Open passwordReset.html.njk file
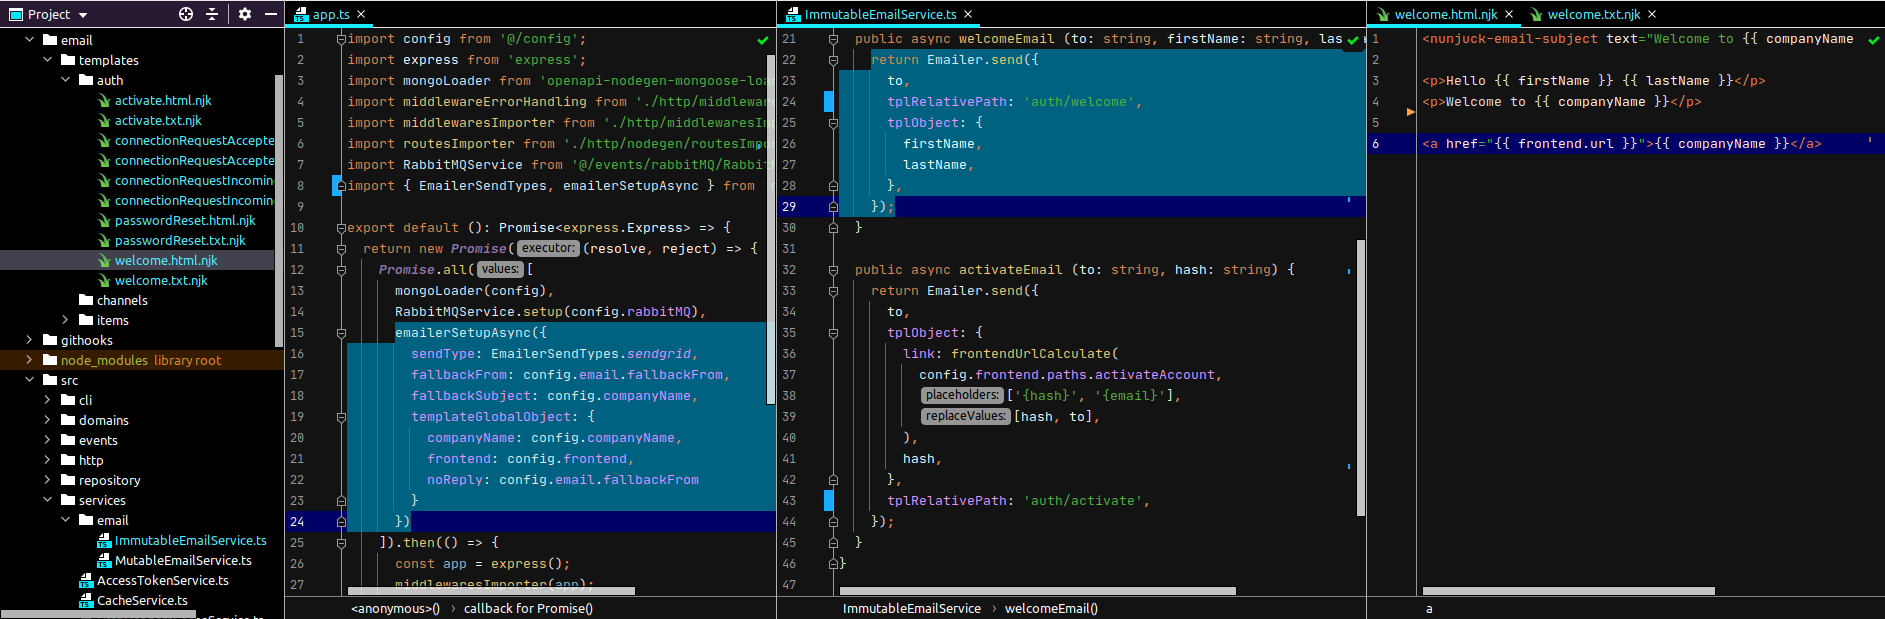The image size is (1885, 619). coord(185,220)
